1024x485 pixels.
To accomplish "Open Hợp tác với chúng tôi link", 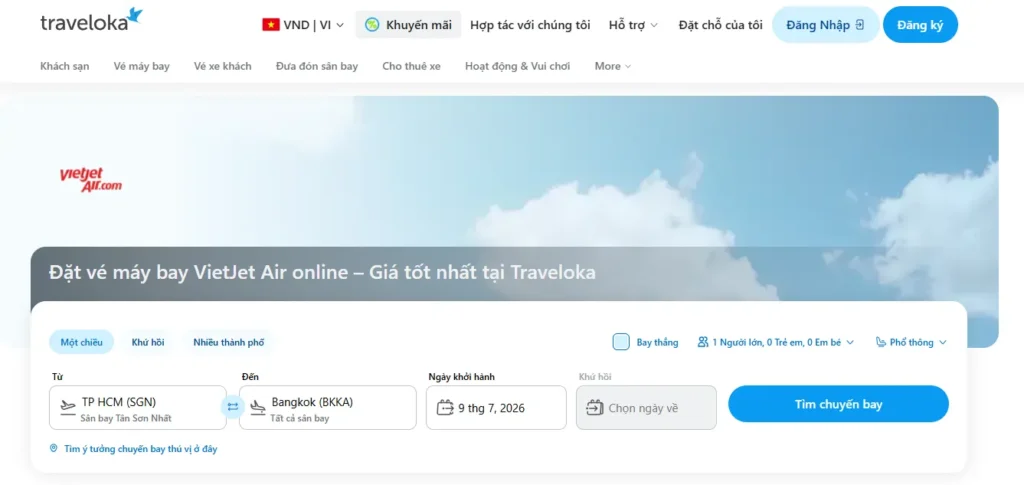I will click(x=530, y=25).
